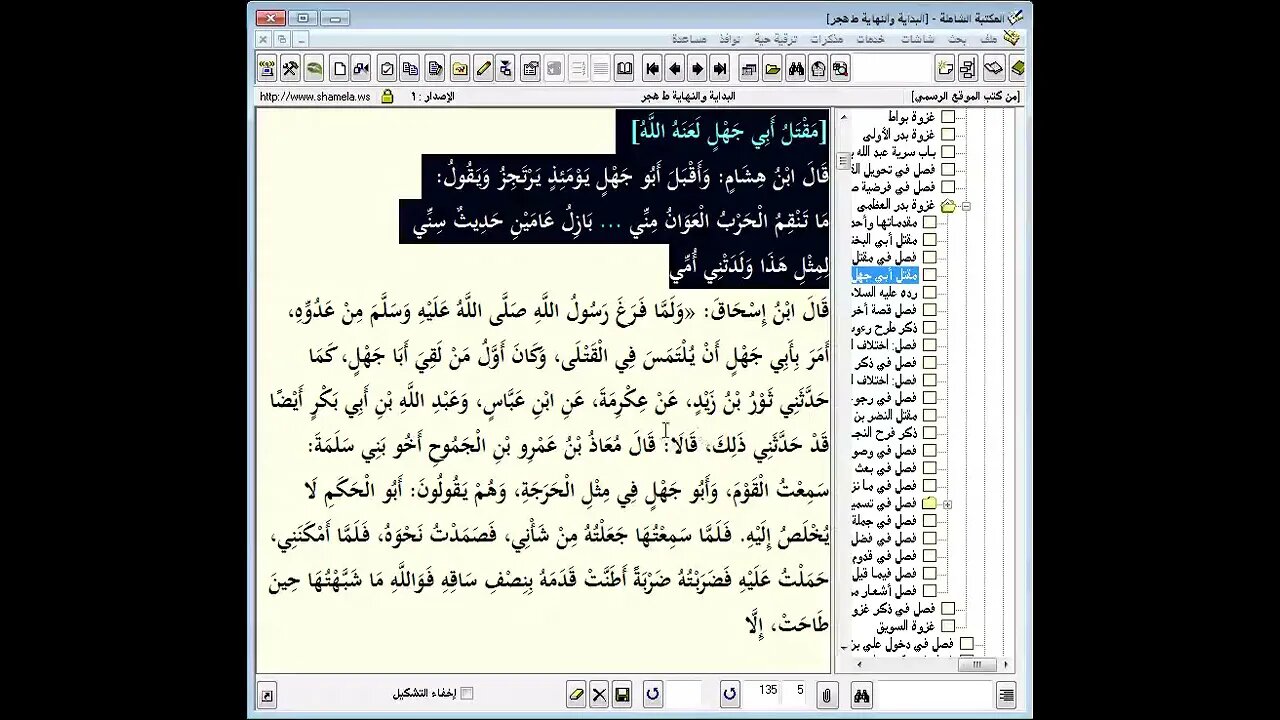Click the eraser icon in bottom bar
The image size is (1280, 720).
point(576,694)
